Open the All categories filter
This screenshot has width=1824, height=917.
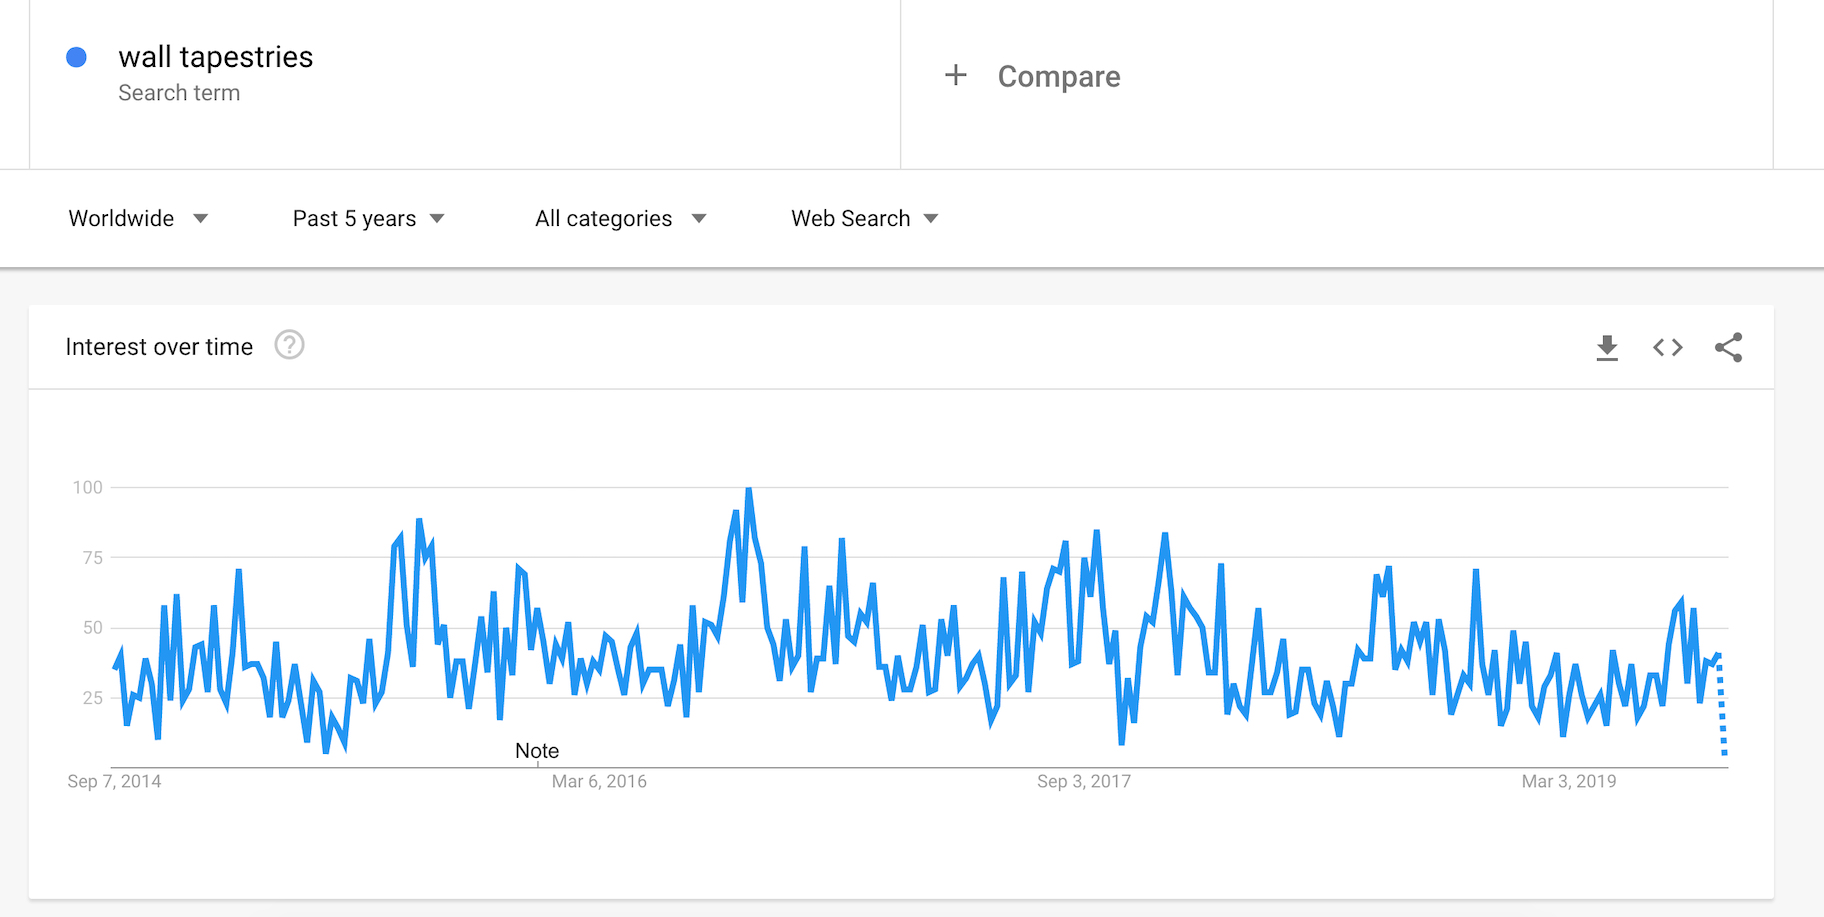coord(620,218)
